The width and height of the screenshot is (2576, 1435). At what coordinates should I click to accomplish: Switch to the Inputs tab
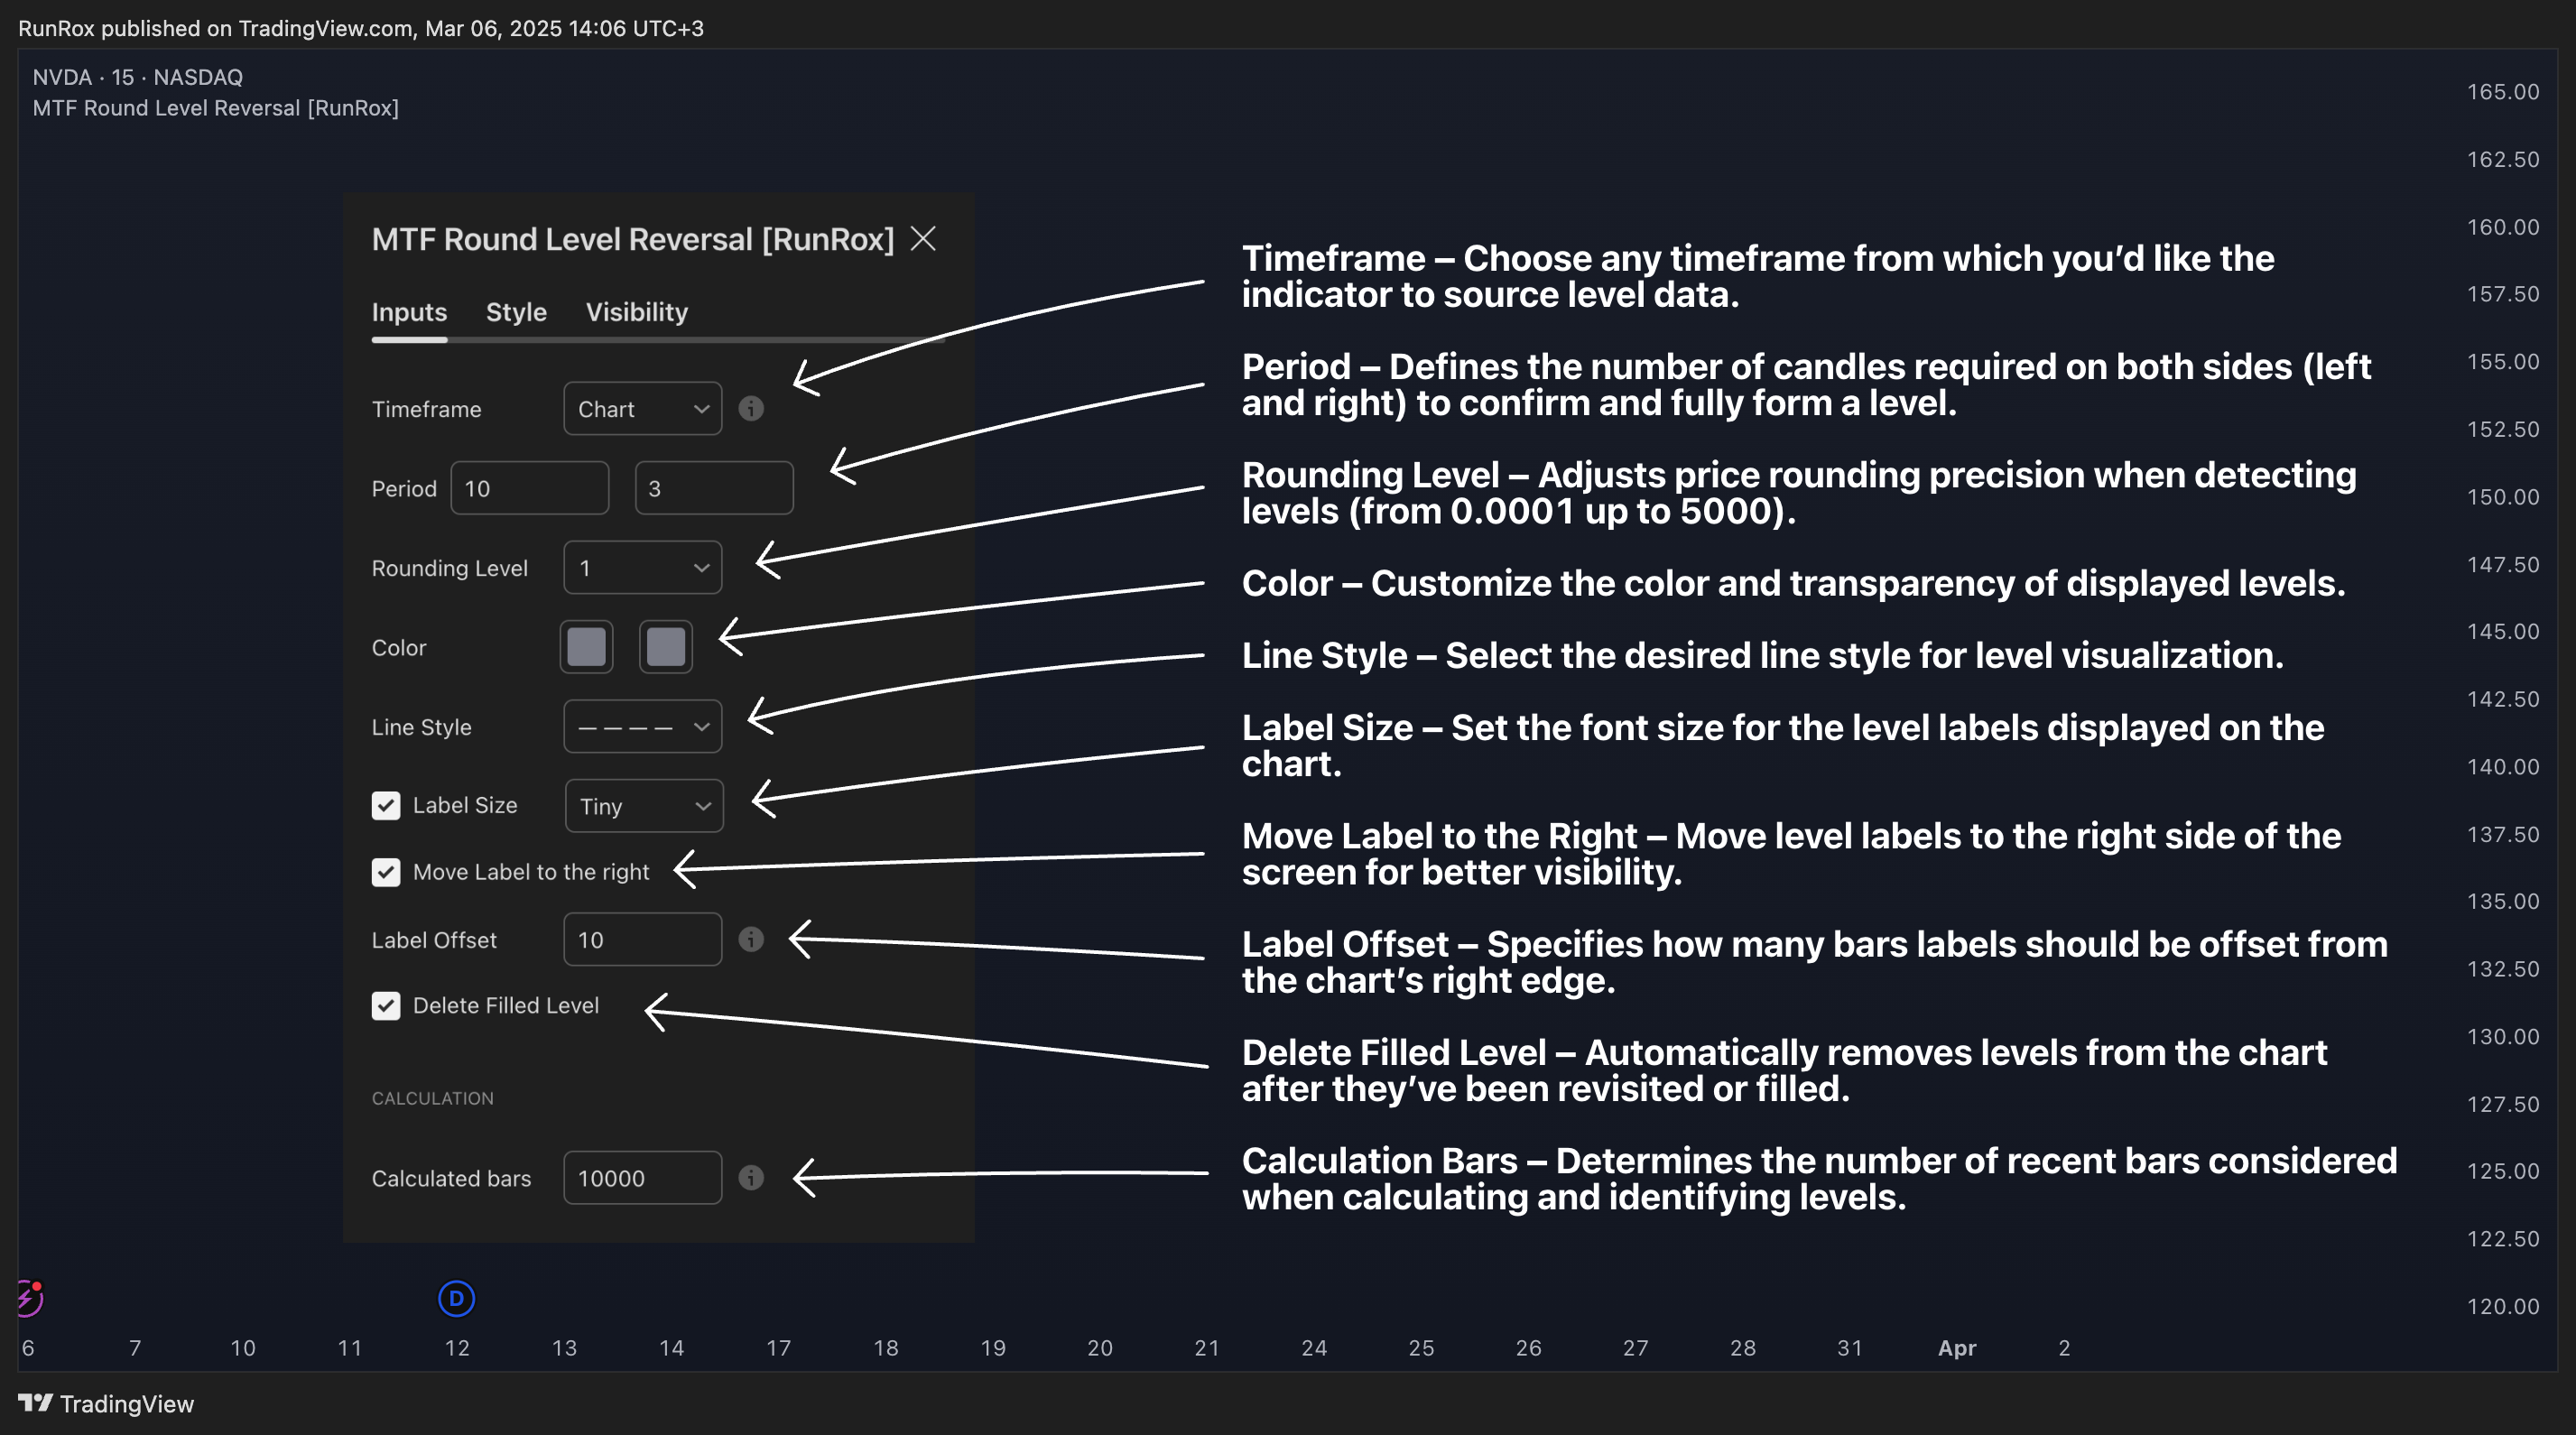point(409,312)
